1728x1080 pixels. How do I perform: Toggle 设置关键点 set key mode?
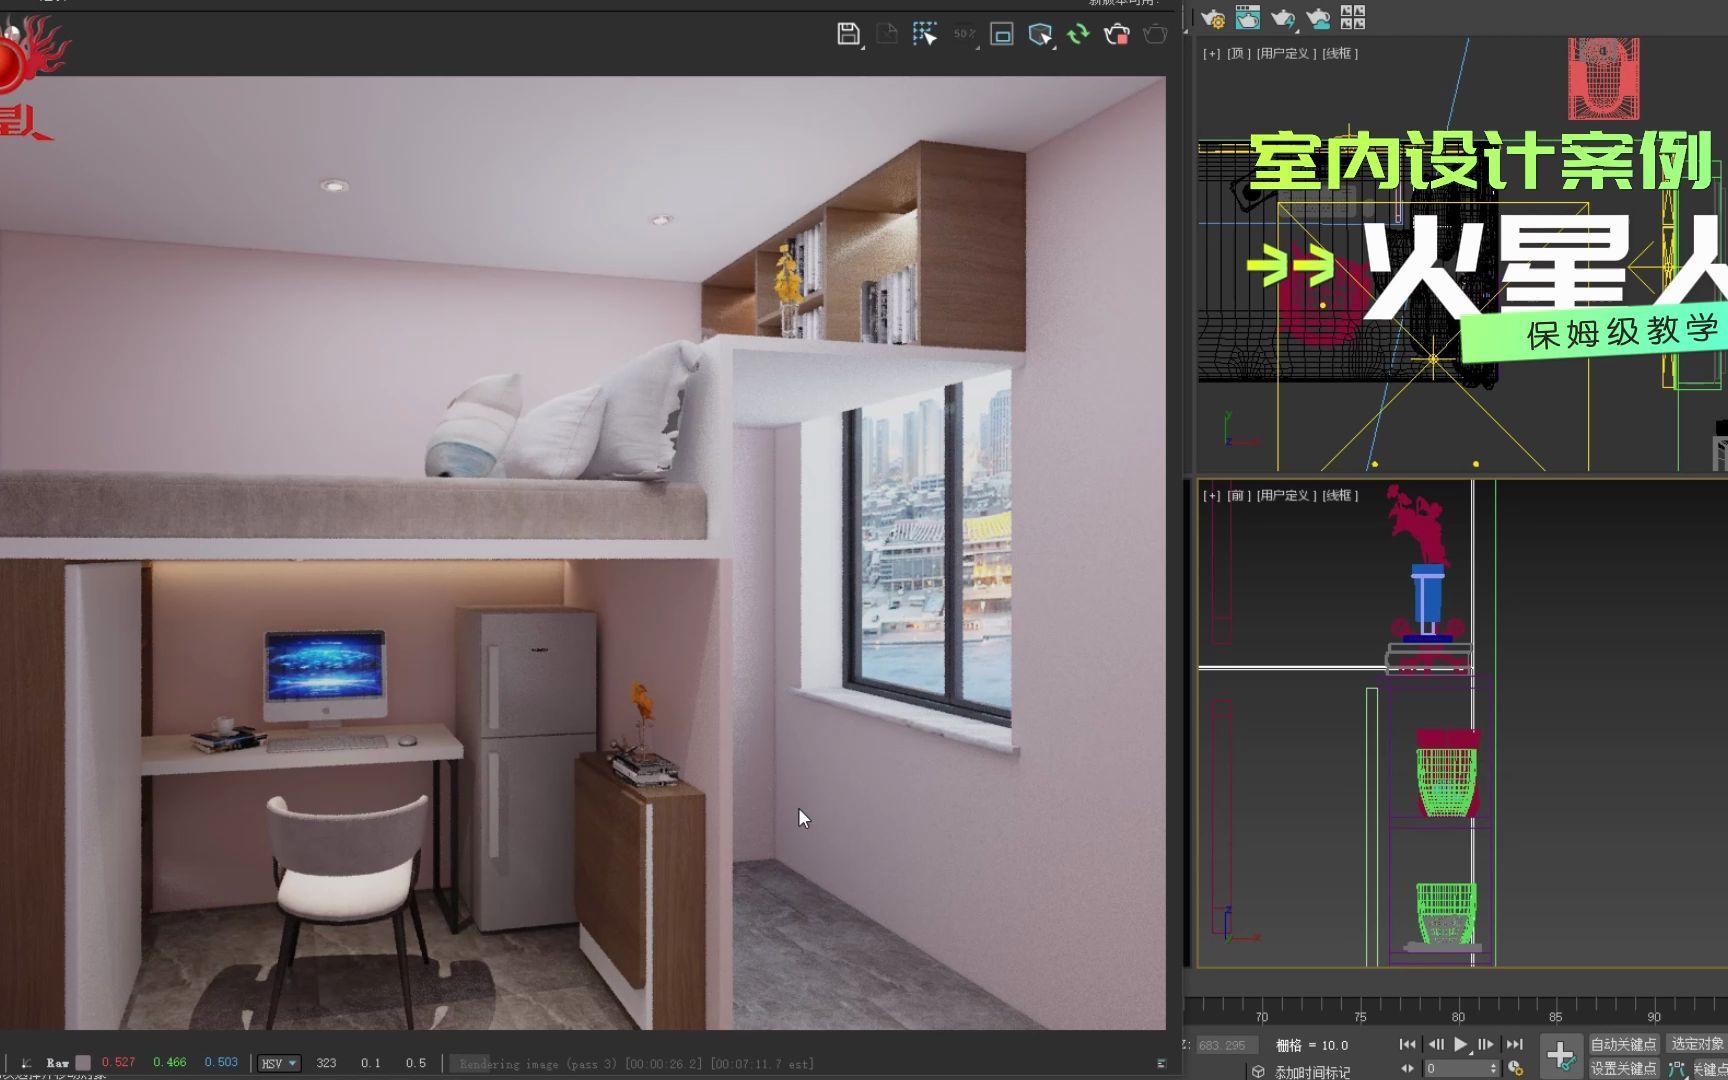pos(1624,1069)
